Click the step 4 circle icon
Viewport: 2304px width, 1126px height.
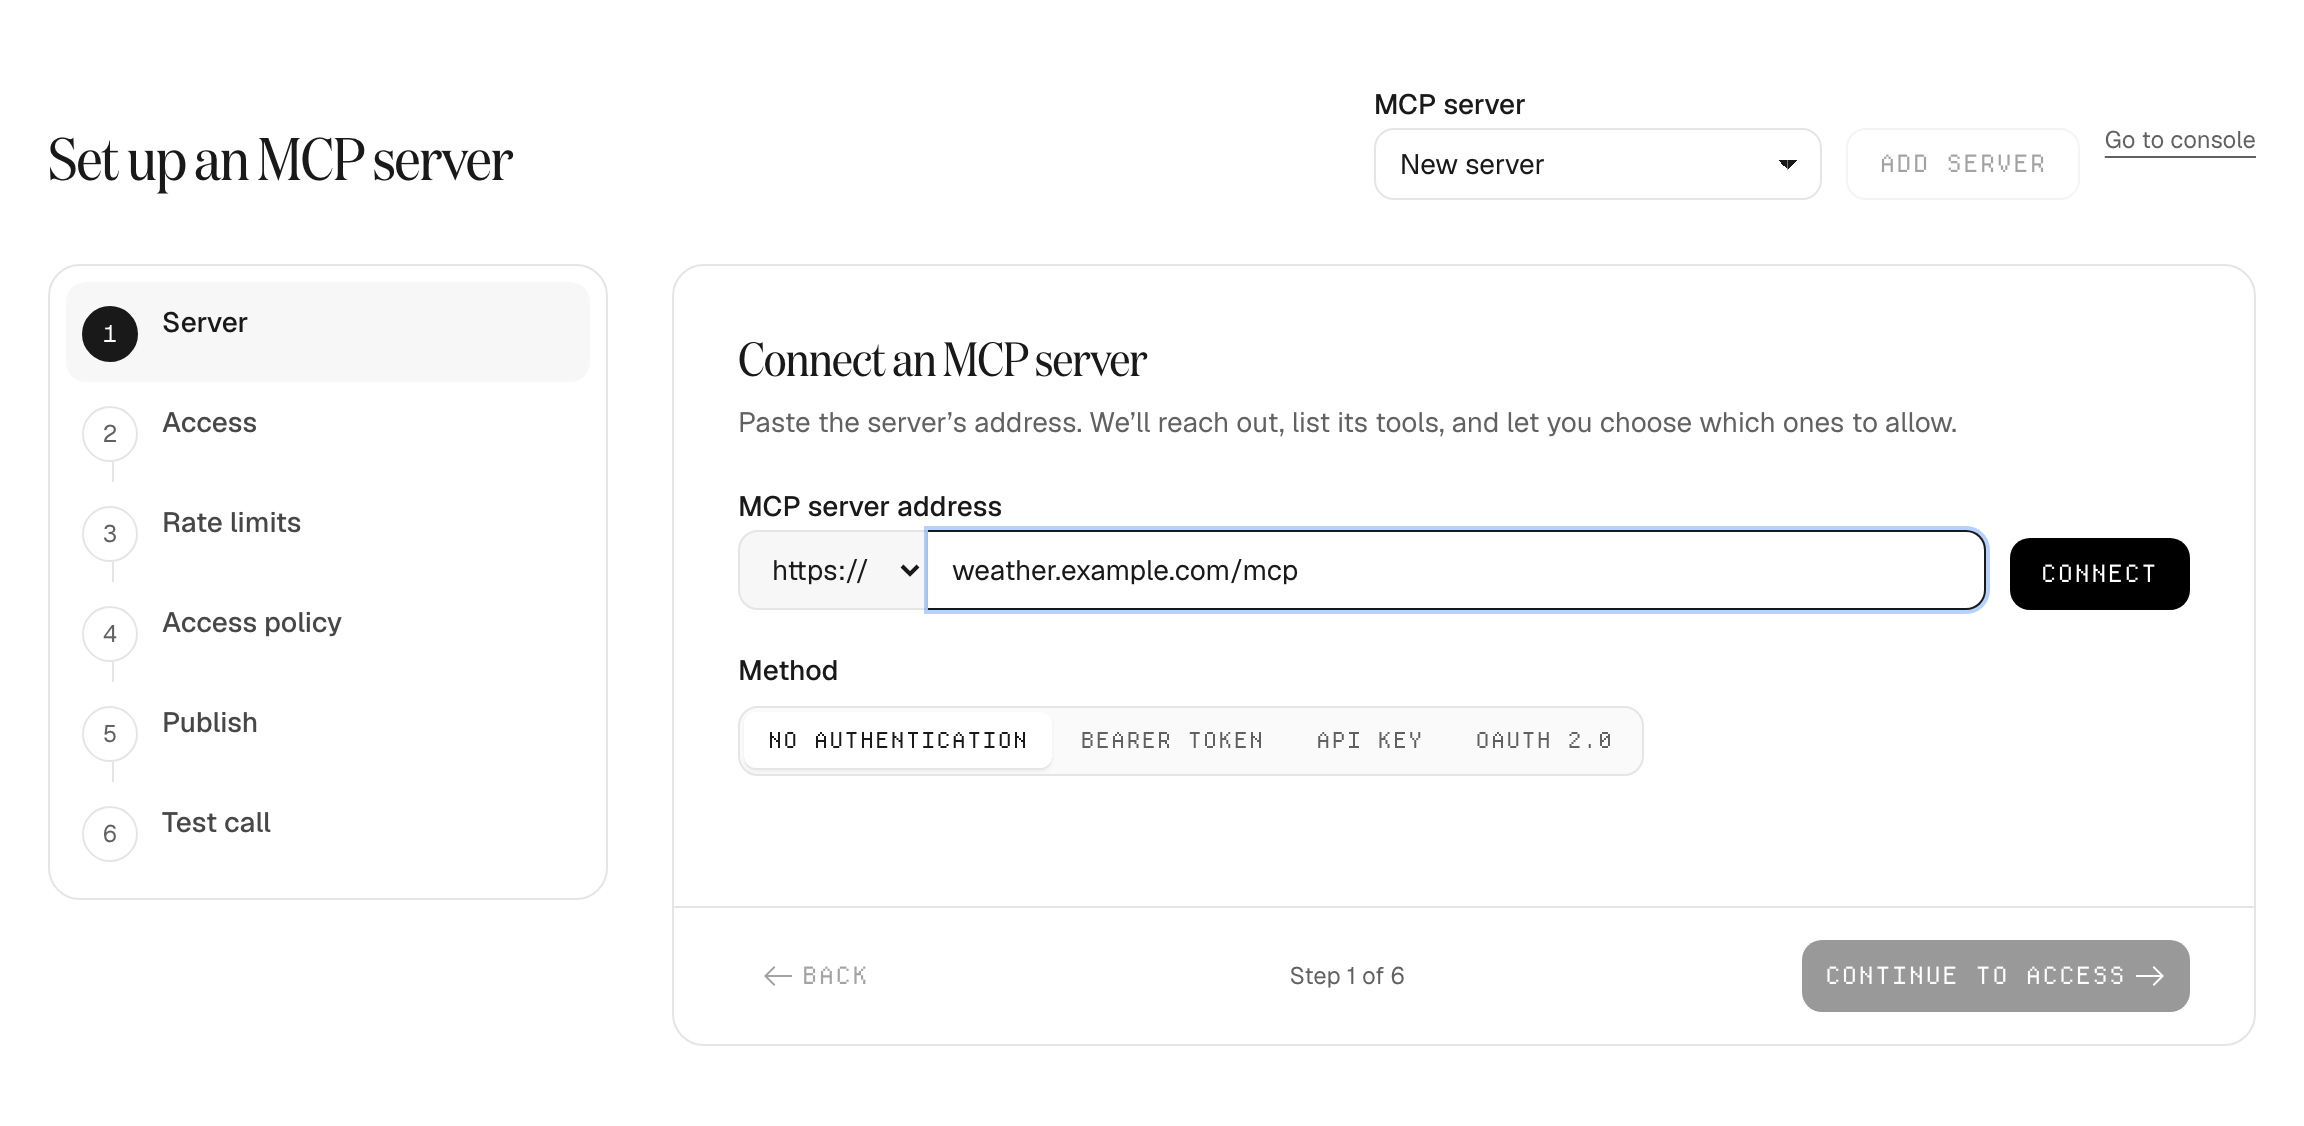point(110,634)
